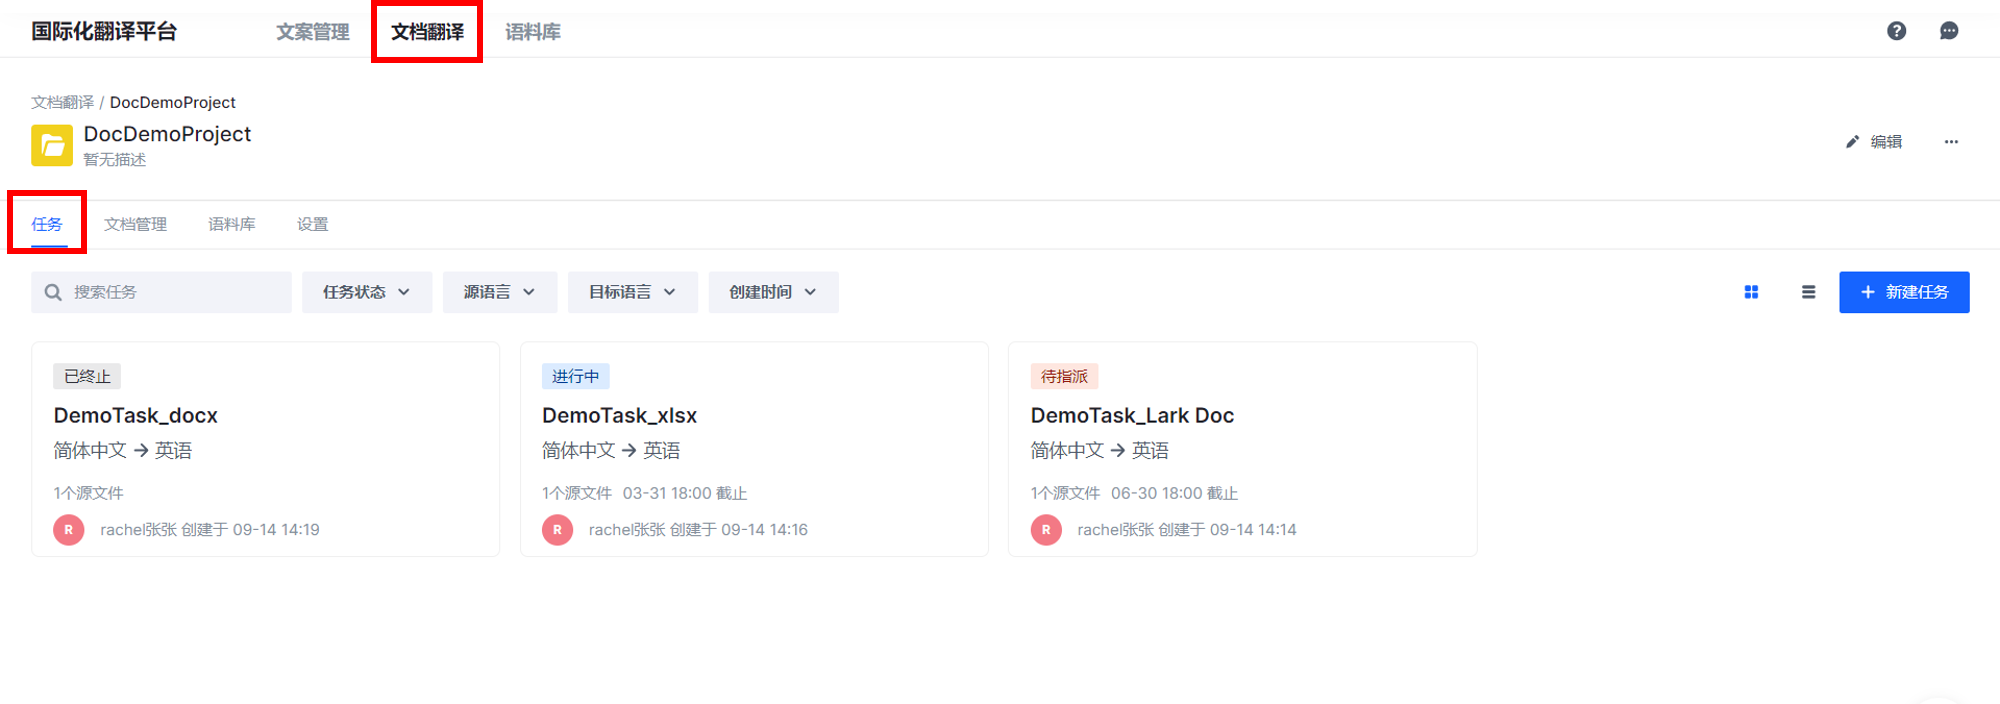Open the 设置 tab
This screenshot has width=2000, height=704.
click(312, 224)
